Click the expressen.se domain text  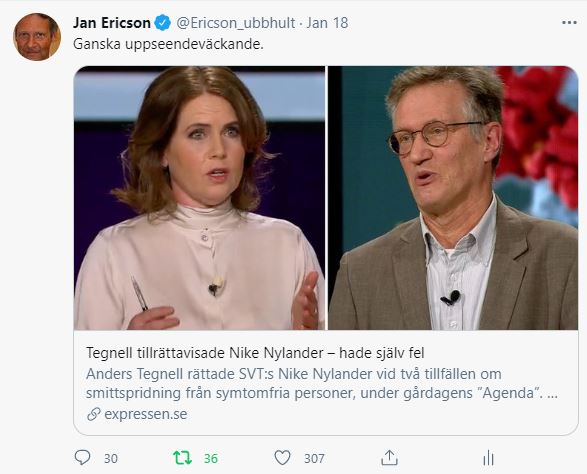146,414
